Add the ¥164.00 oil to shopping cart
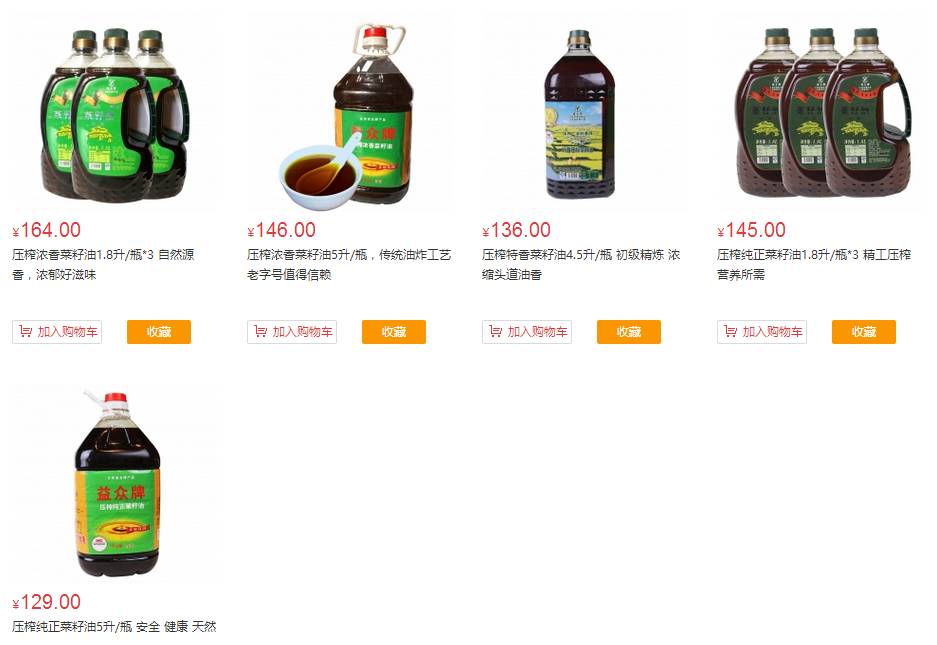The image size is (937, 645). coord(57,332)
